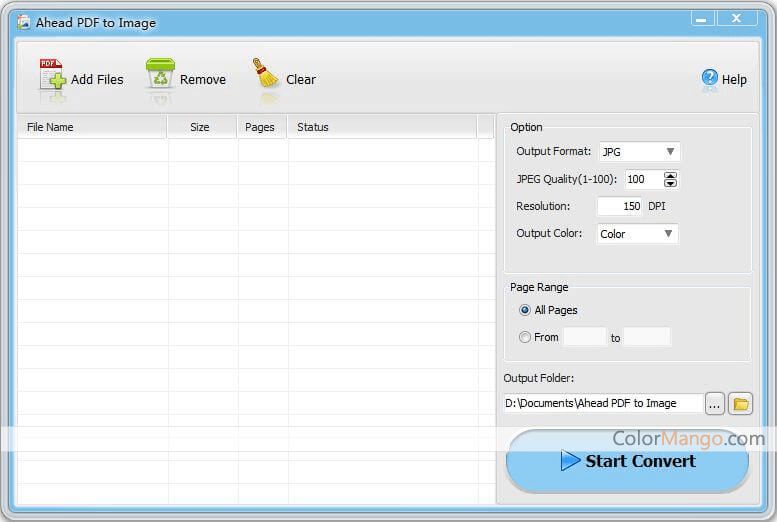This screenshot has width=777, height=522.
Task: Click the Add Files PDF icon
Action: pos(53,74)
